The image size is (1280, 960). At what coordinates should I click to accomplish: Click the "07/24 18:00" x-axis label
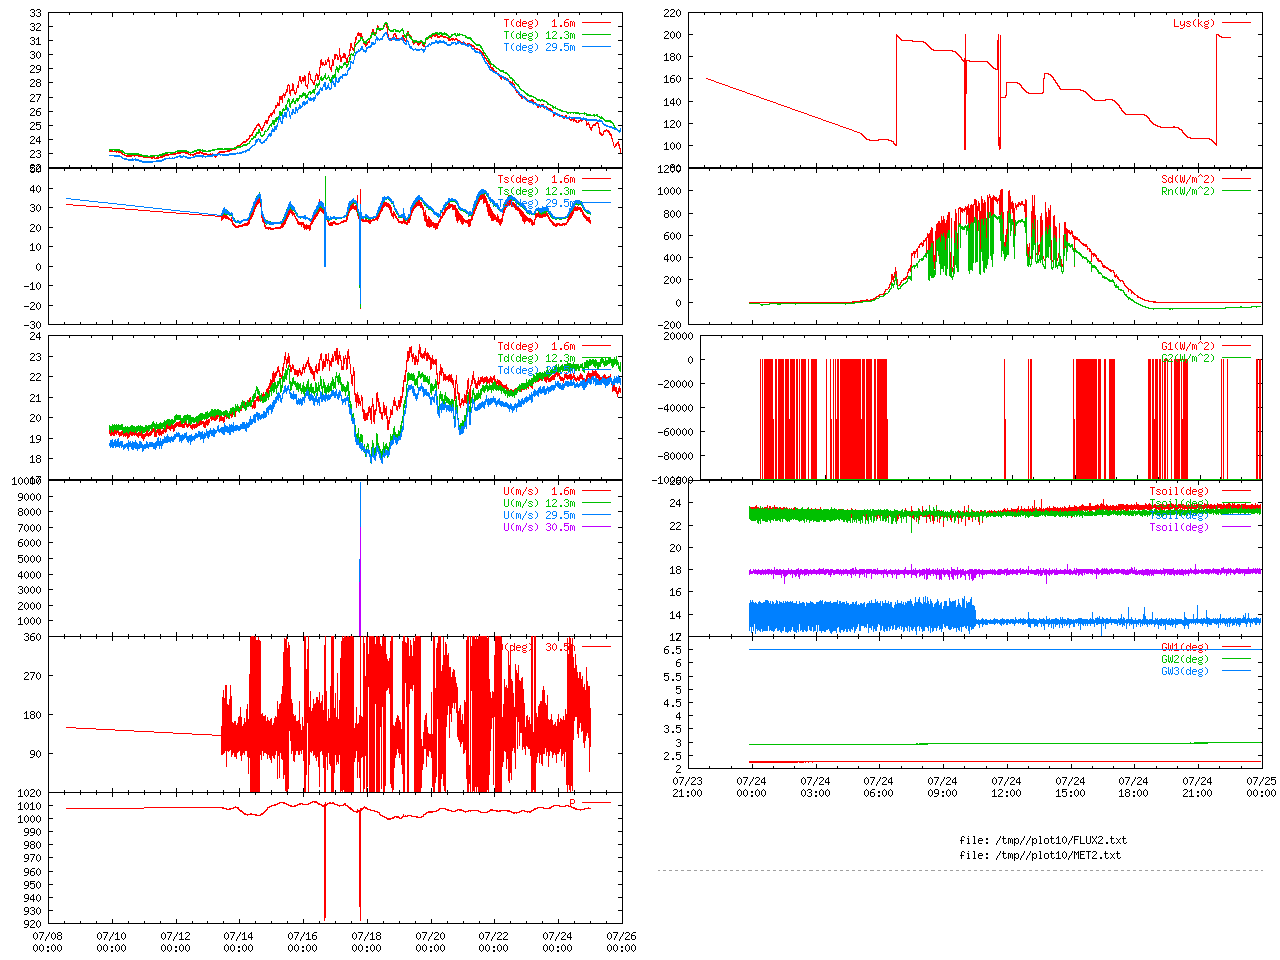[1133, 787]
